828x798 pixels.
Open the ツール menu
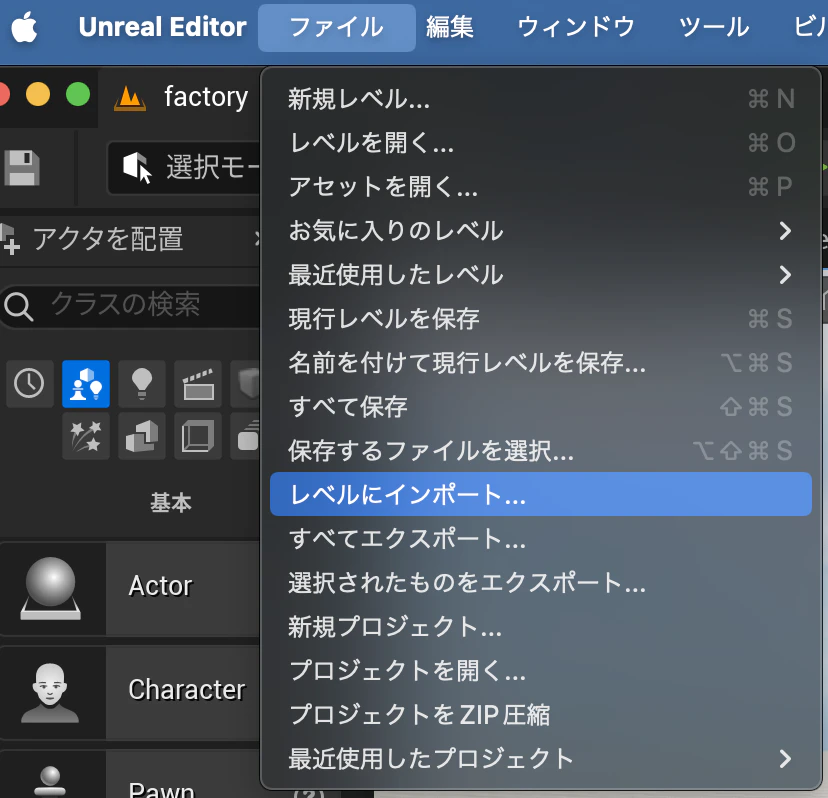(713, 27)
